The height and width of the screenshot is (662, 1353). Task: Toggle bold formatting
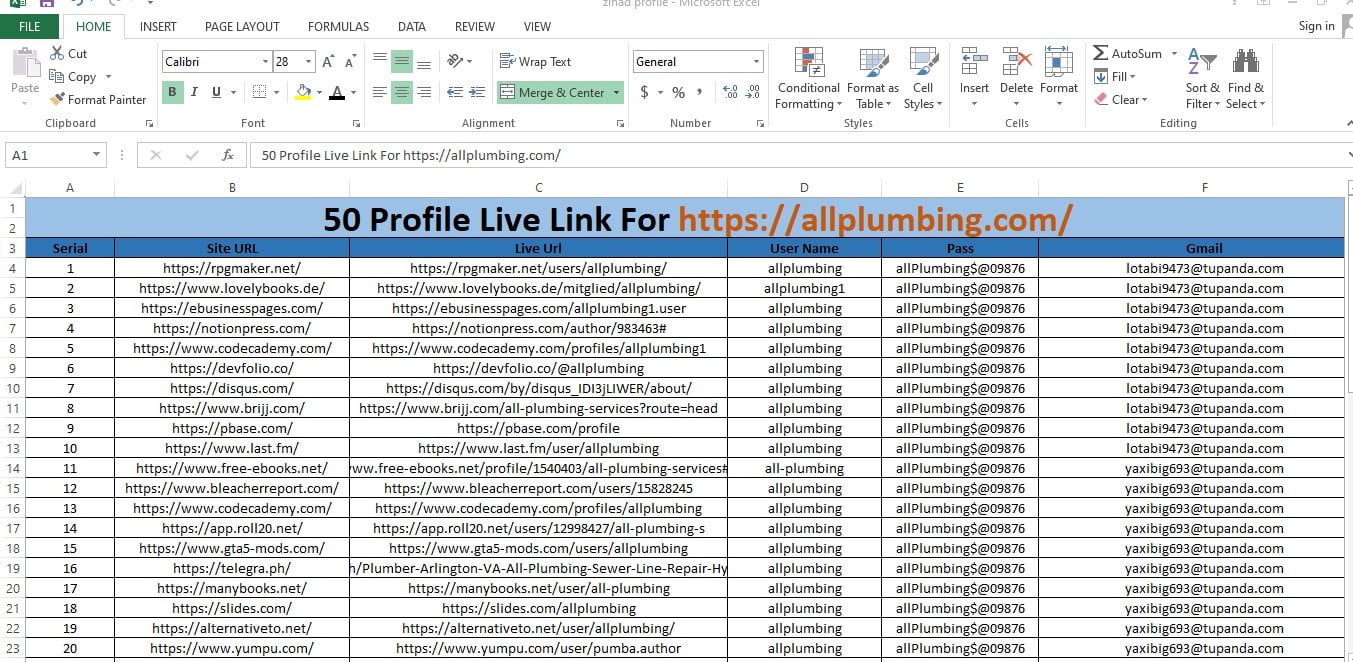tap(171, 91)
